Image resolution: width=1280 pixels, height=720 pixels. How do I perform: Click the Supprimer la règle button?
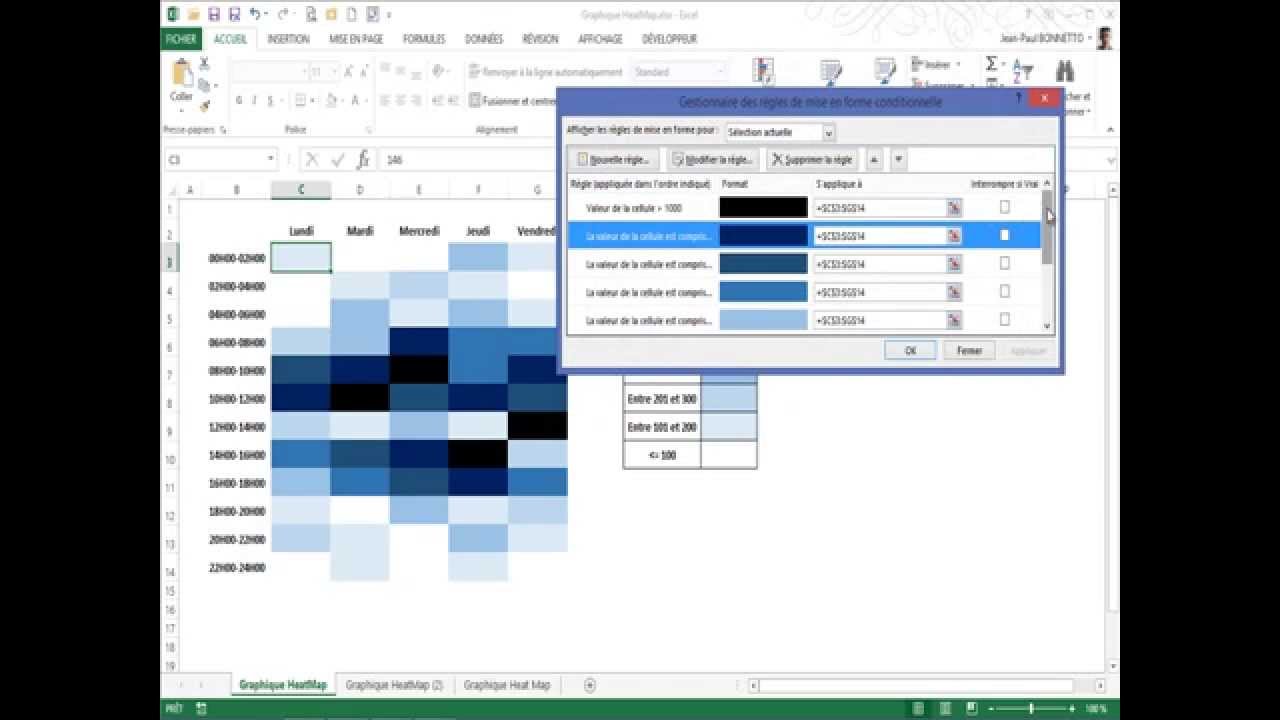click(812, 159)
